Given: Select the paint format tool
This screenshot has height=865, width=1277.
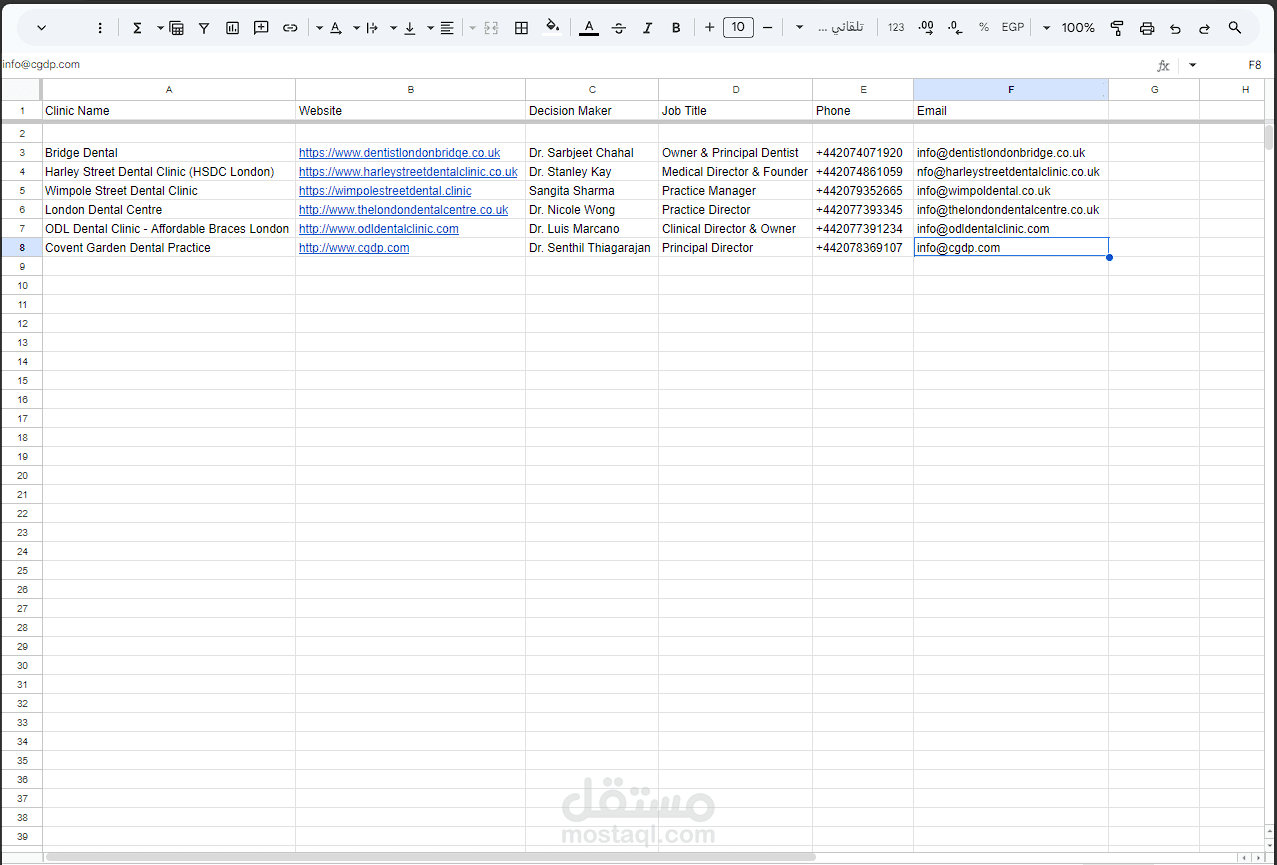Looking at the screenshot, I should (1117, 28).
